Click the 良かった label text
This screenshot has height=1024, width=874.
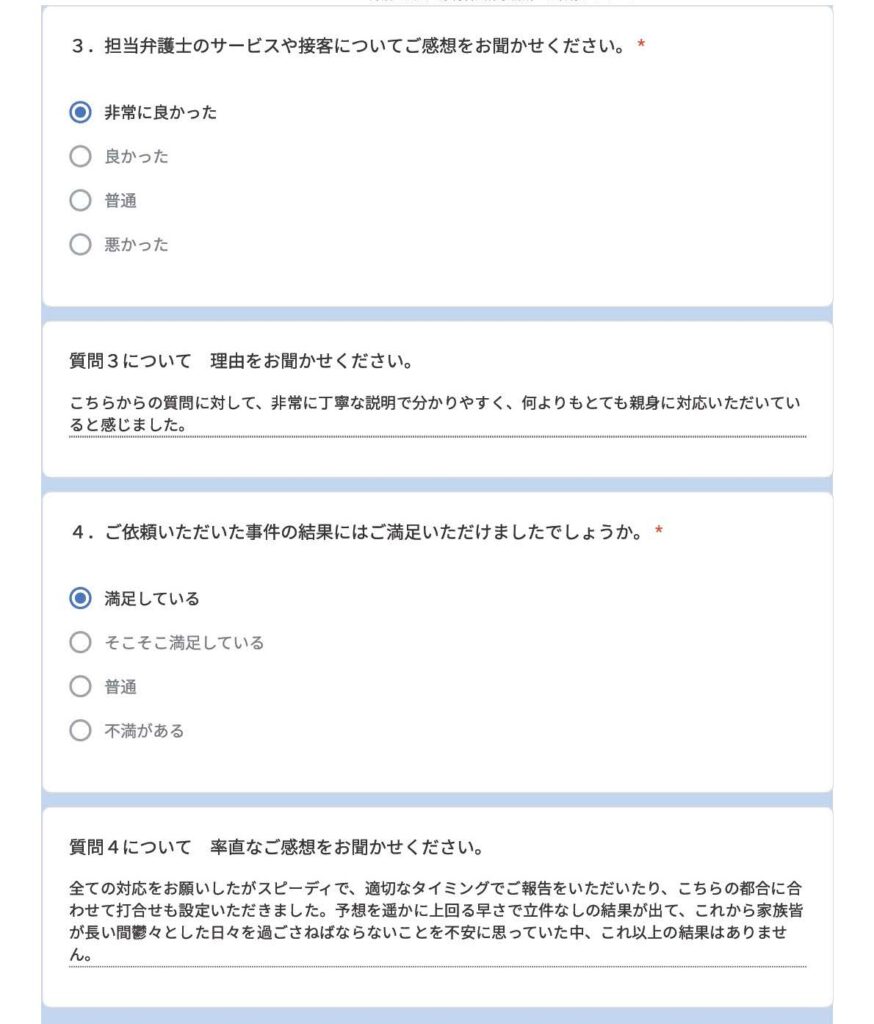[137, 156]
